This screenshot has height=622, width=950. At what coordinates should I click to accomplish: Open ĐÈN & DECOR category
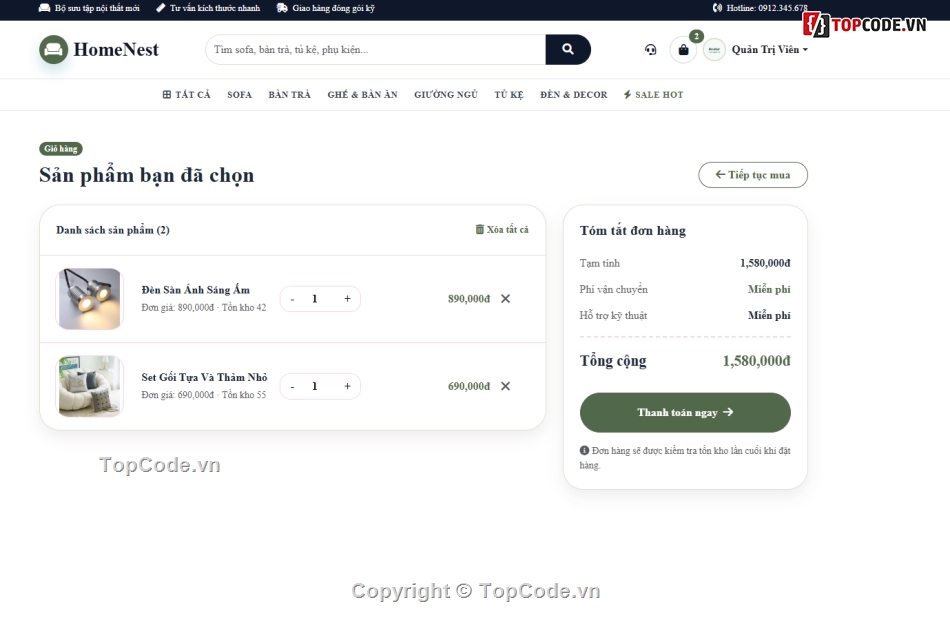click(574, 94)
